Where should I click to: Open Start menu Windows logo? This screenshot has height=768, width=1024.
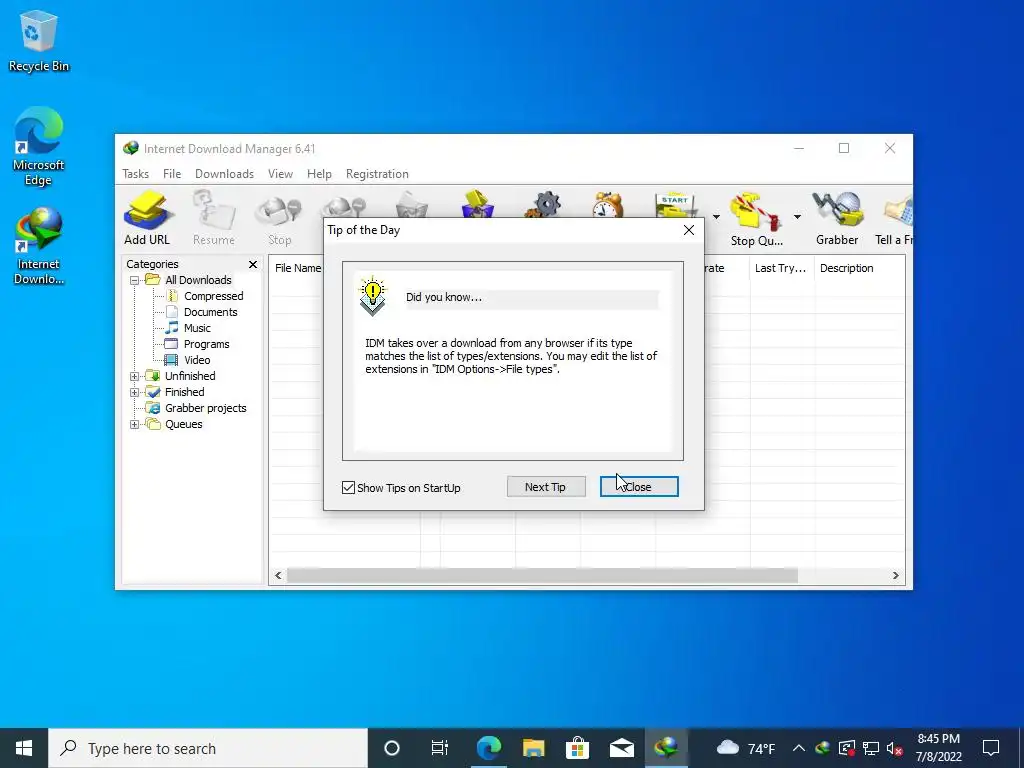24,748
